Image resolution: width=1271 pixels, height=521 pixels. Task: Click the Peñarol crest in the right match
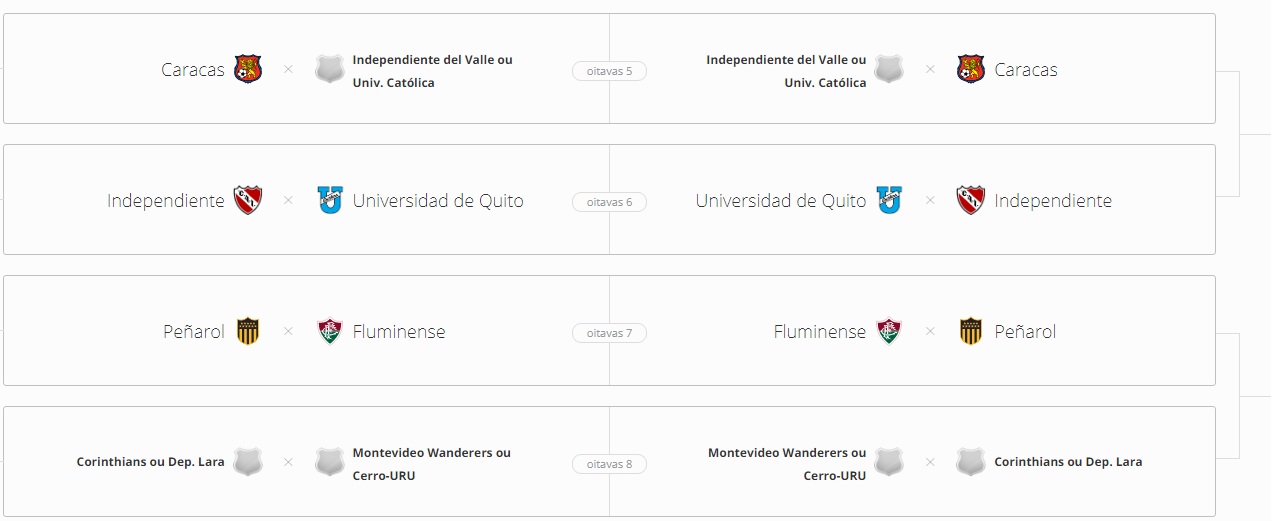tap(970, 331)
